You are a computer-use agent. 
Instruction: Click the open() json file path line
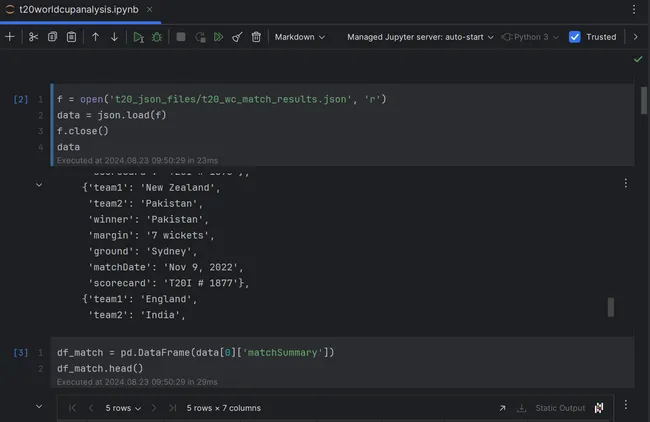tap(221, 99)
